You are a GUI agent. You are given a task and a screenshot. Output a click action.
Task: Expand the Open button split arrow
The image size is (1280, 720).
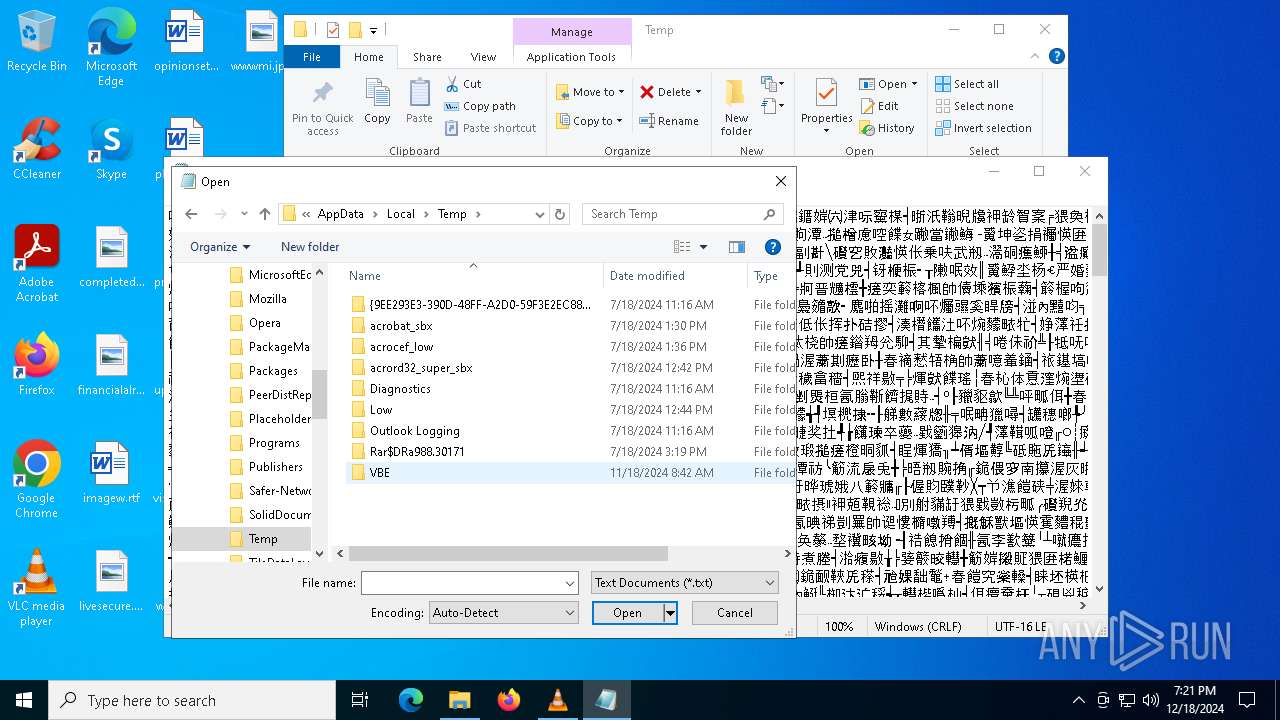tap(670, 613)
